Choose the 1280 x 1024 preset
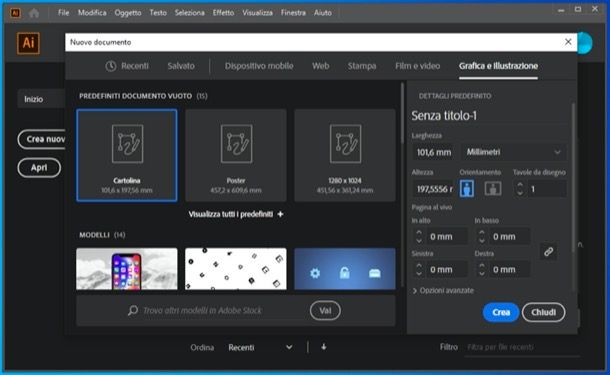The width and height of the screenshot is (610, 375). (x=345, y=155)
